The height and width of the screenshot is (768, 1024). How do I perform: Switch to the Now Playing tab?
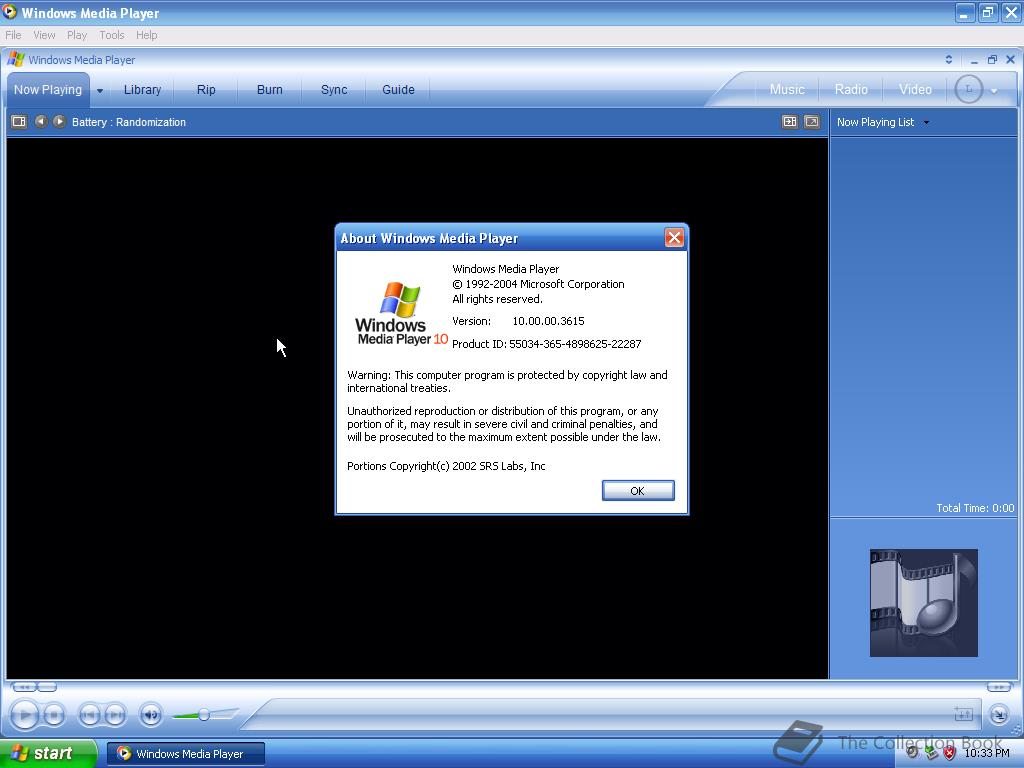(x=48, y=90)
